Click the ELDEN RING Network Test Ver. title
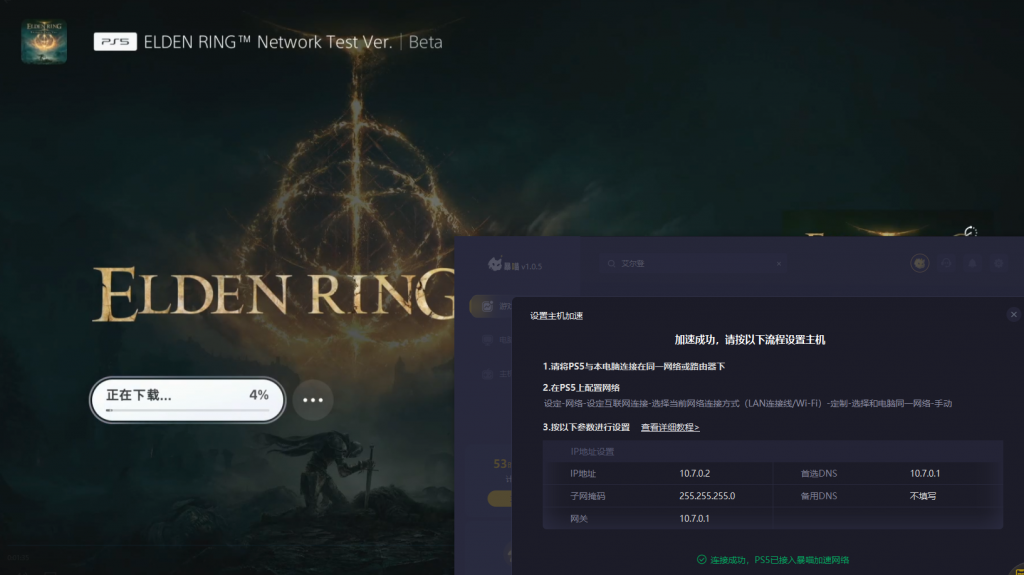1024x575 pixels. pos(268,42)
